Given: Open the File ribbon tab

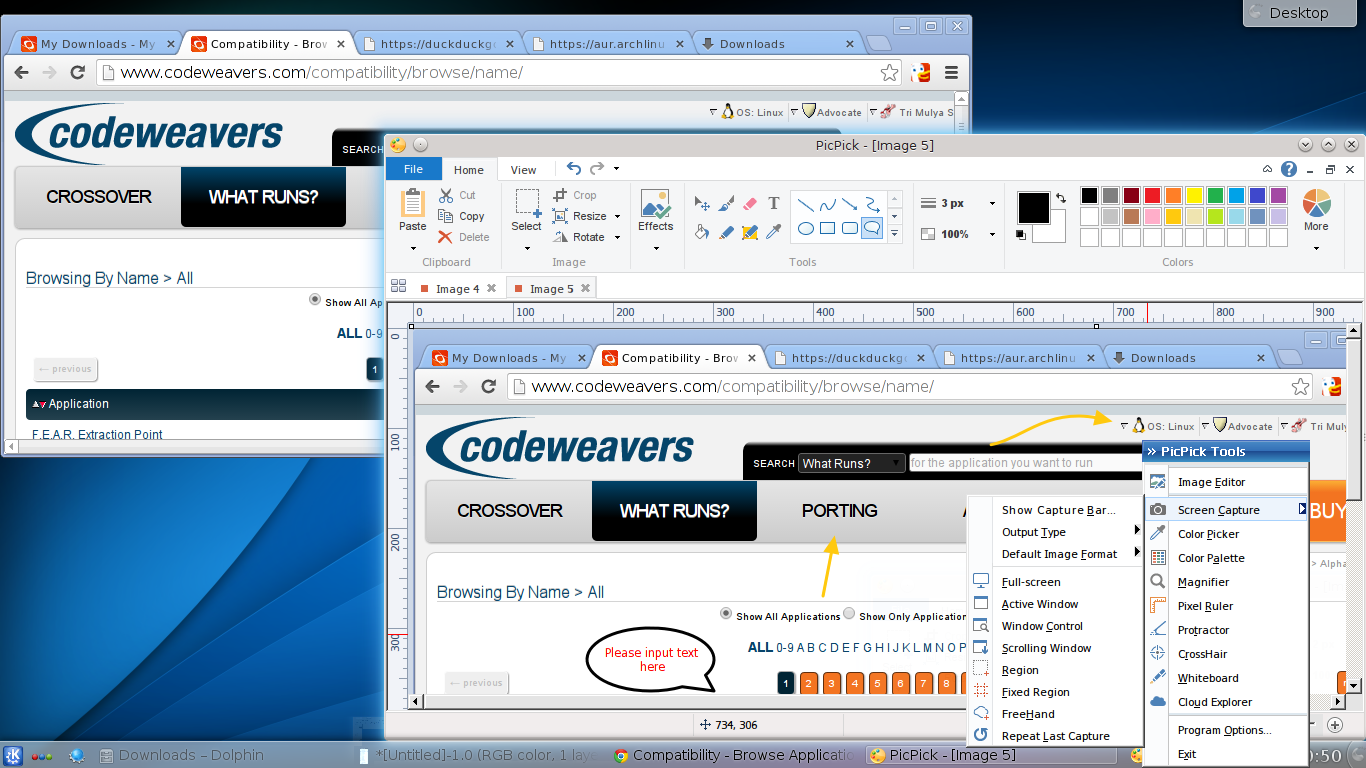Looking at the screenshot, I should coord(413,169).
